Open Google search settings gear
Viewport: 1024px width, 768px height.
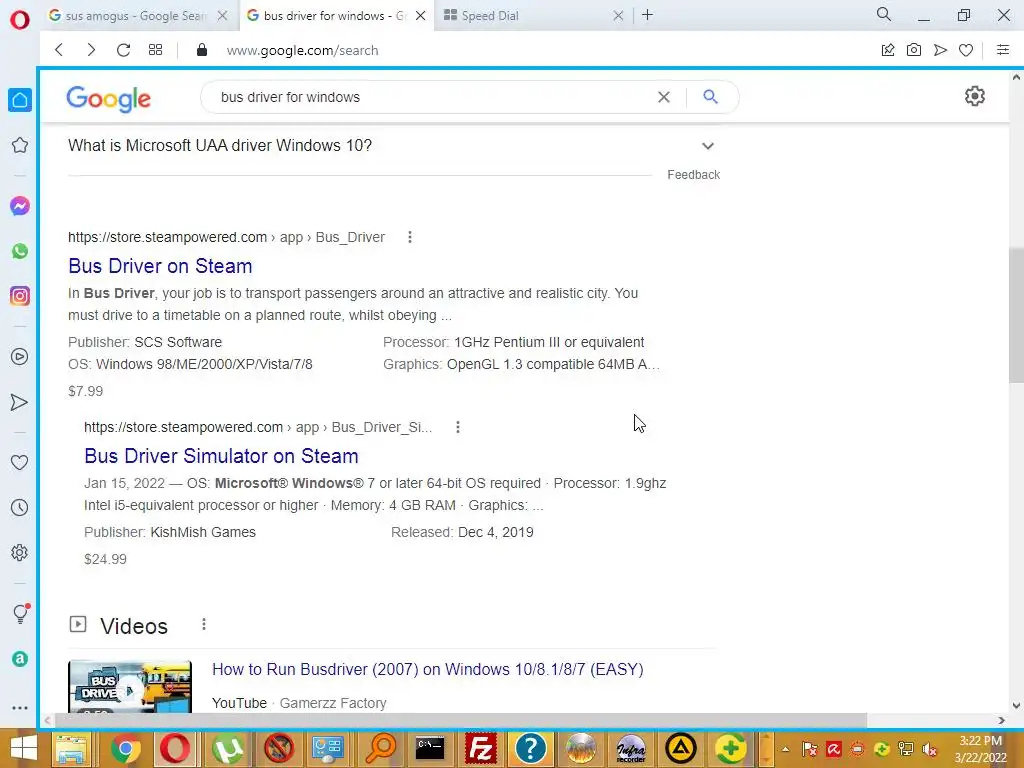point(974,97)
